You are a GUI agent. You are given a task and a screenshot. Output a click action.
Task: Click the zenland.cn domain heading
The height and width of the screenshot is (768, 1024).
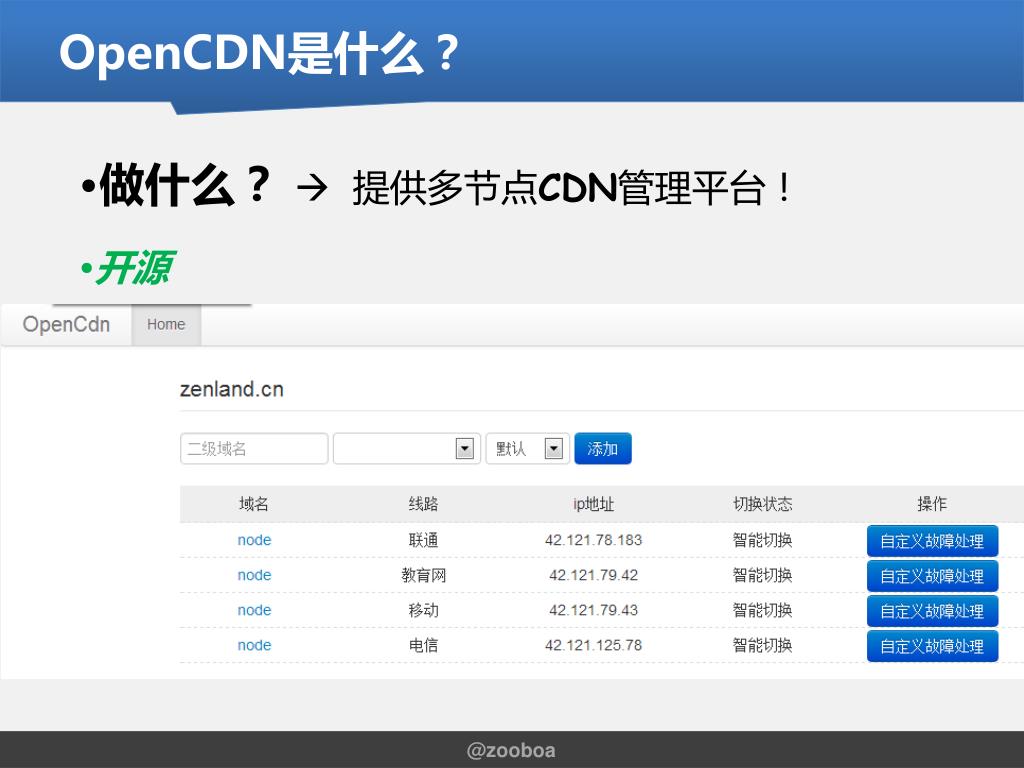(232, 389)
